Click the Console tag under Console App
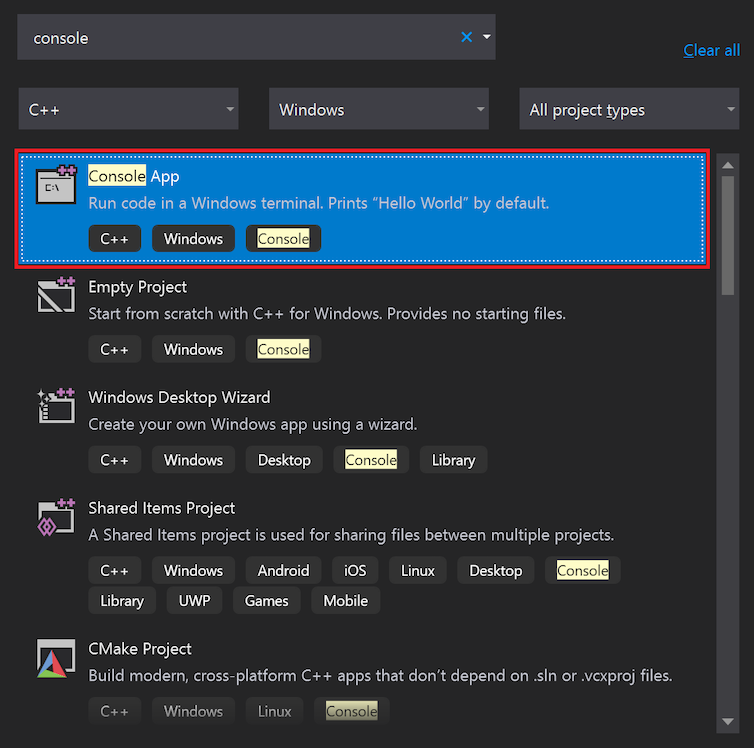754x748 pixels. pos(283,238)
